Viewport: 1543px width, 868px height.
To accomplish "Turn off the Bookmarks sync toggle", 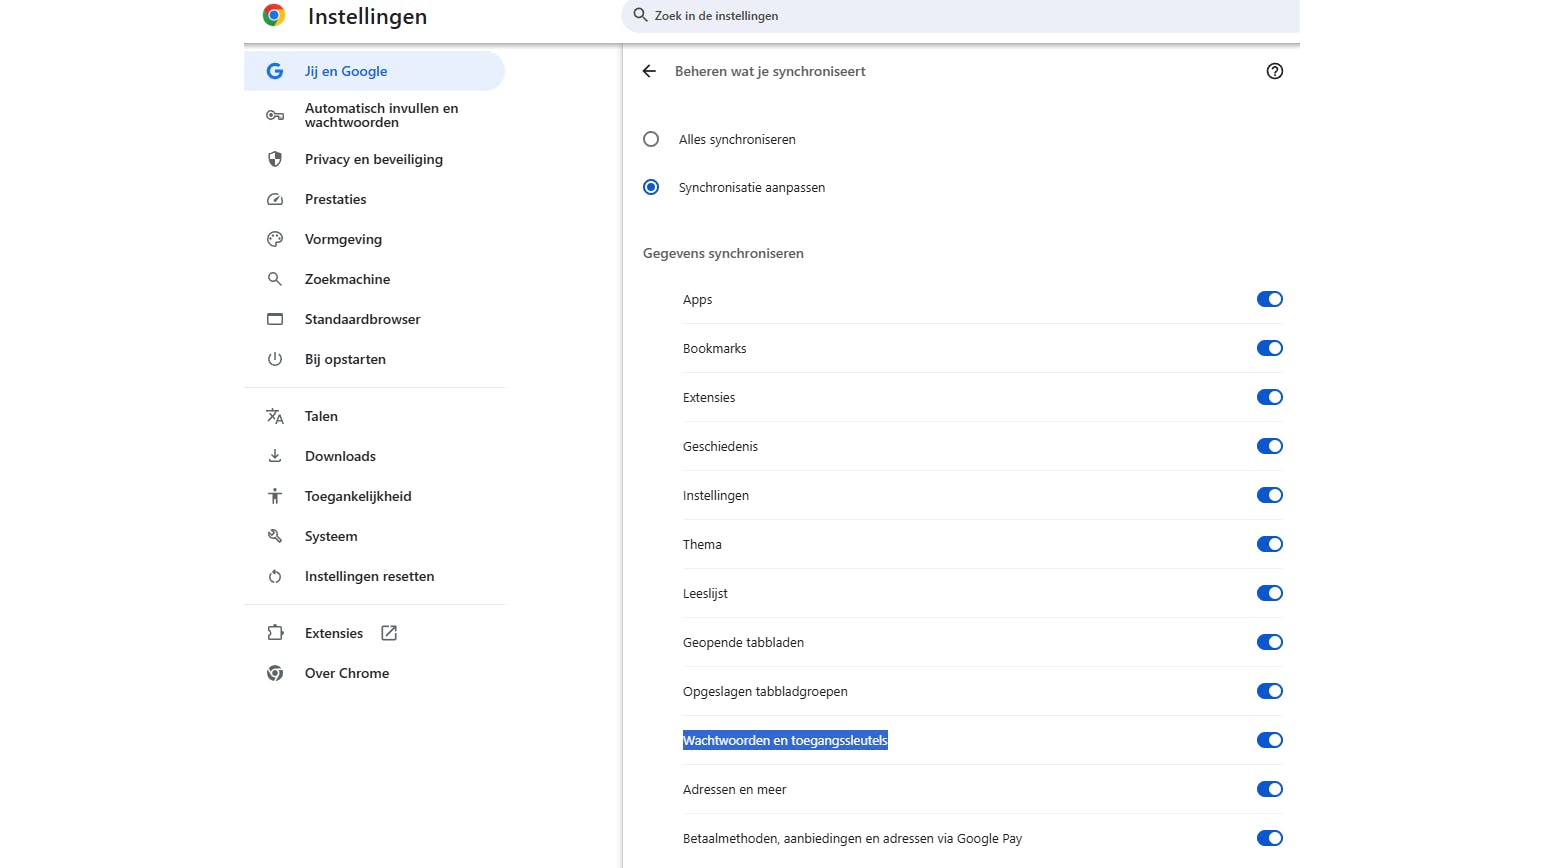I will pos(1269,348).
